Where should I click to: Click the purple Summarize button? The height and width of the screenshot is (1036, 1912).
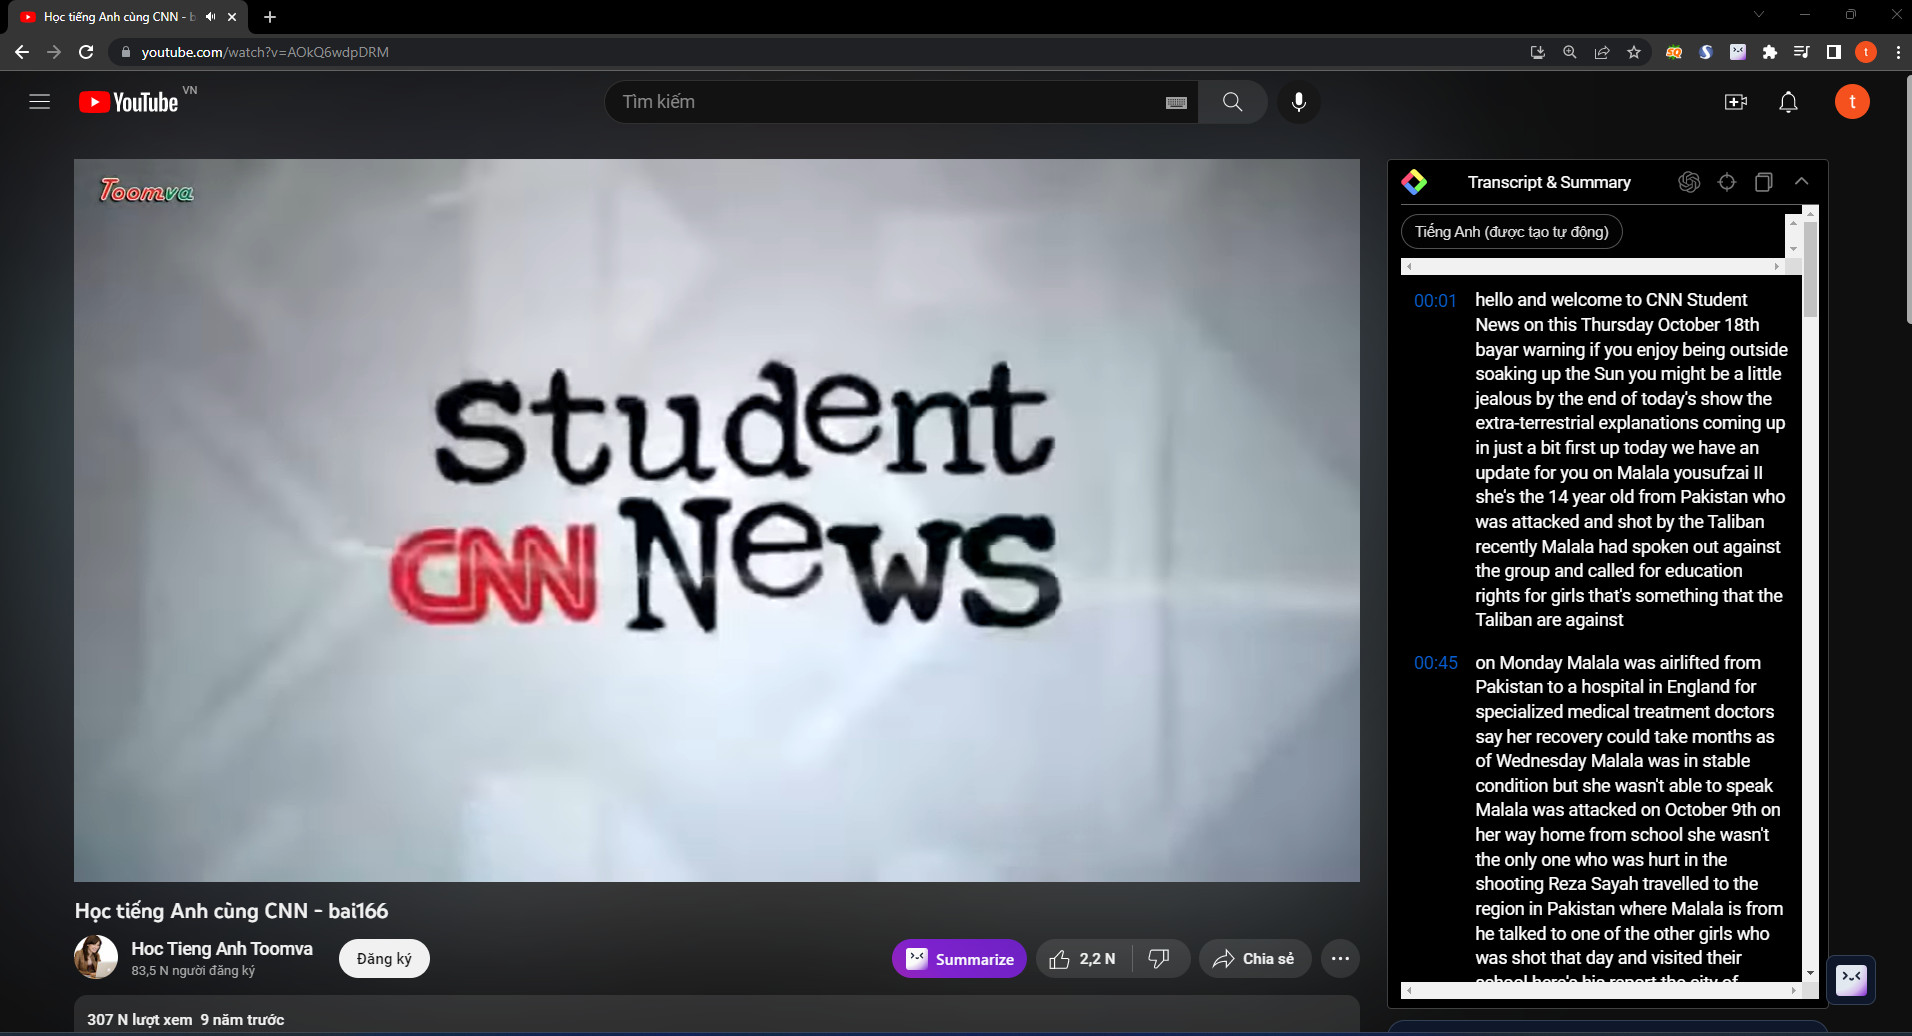pyautogui.click(x=959, y=959)
